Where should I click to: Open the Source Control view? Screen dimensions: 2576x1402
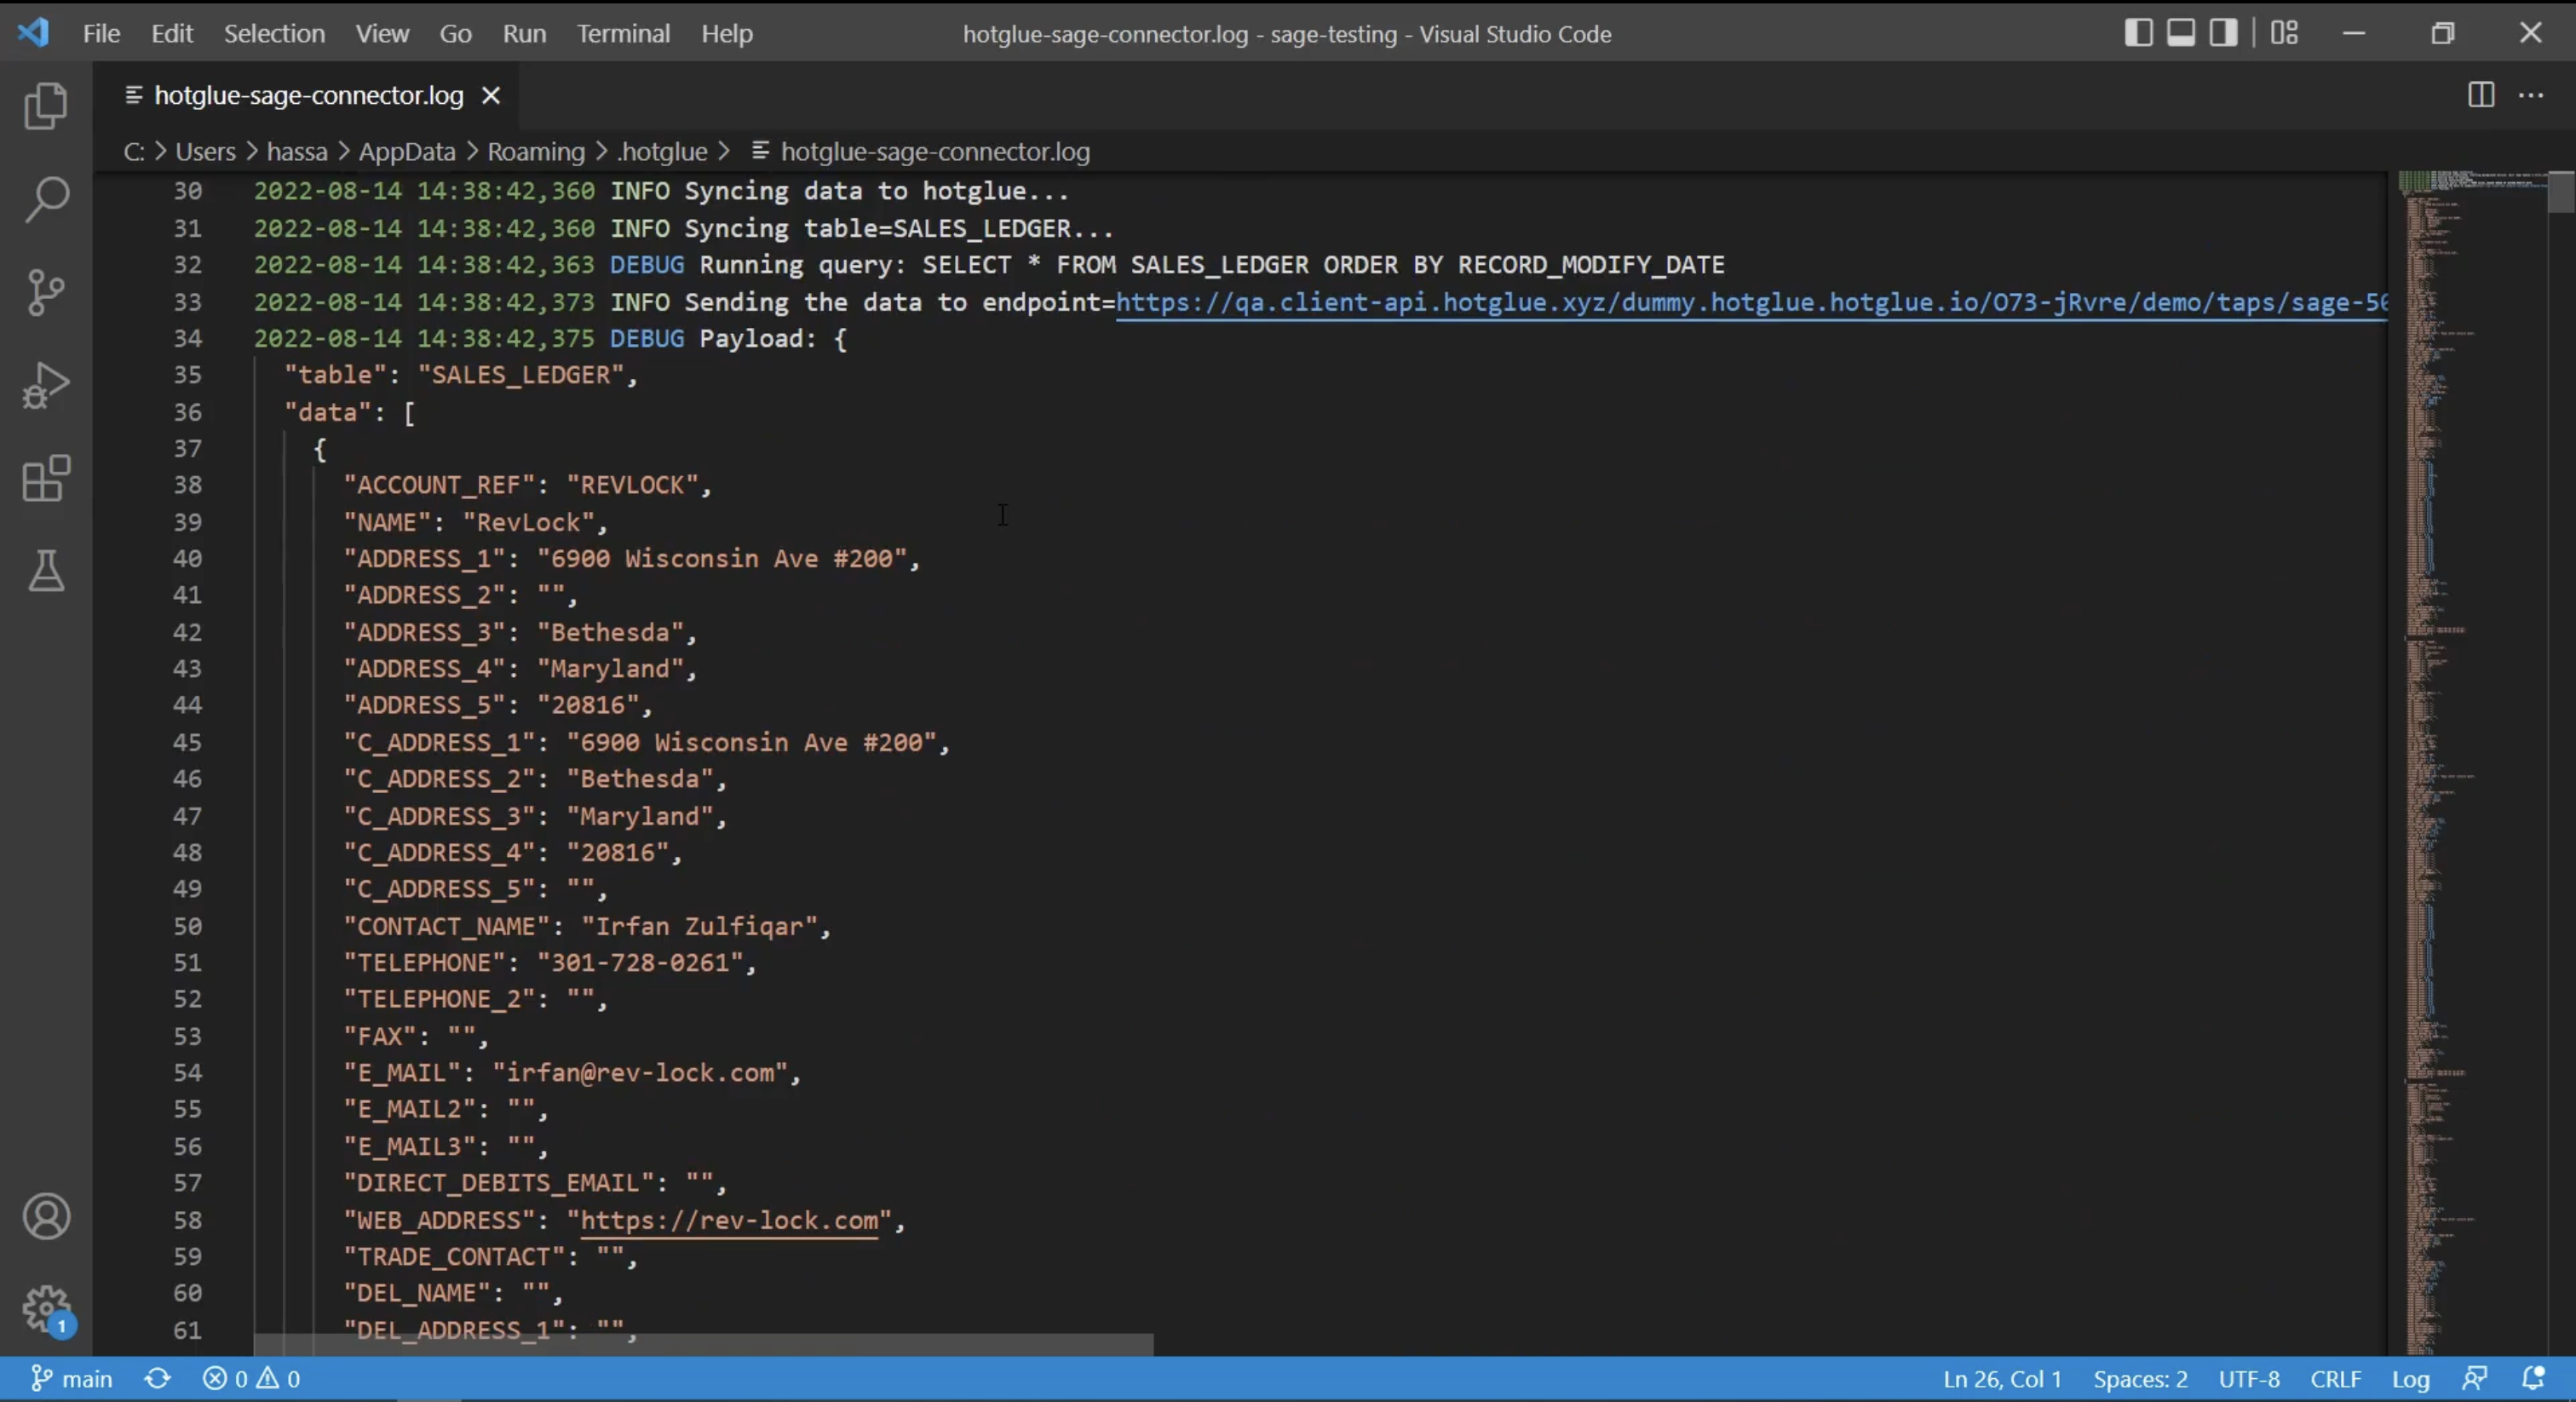click(46, 292)
